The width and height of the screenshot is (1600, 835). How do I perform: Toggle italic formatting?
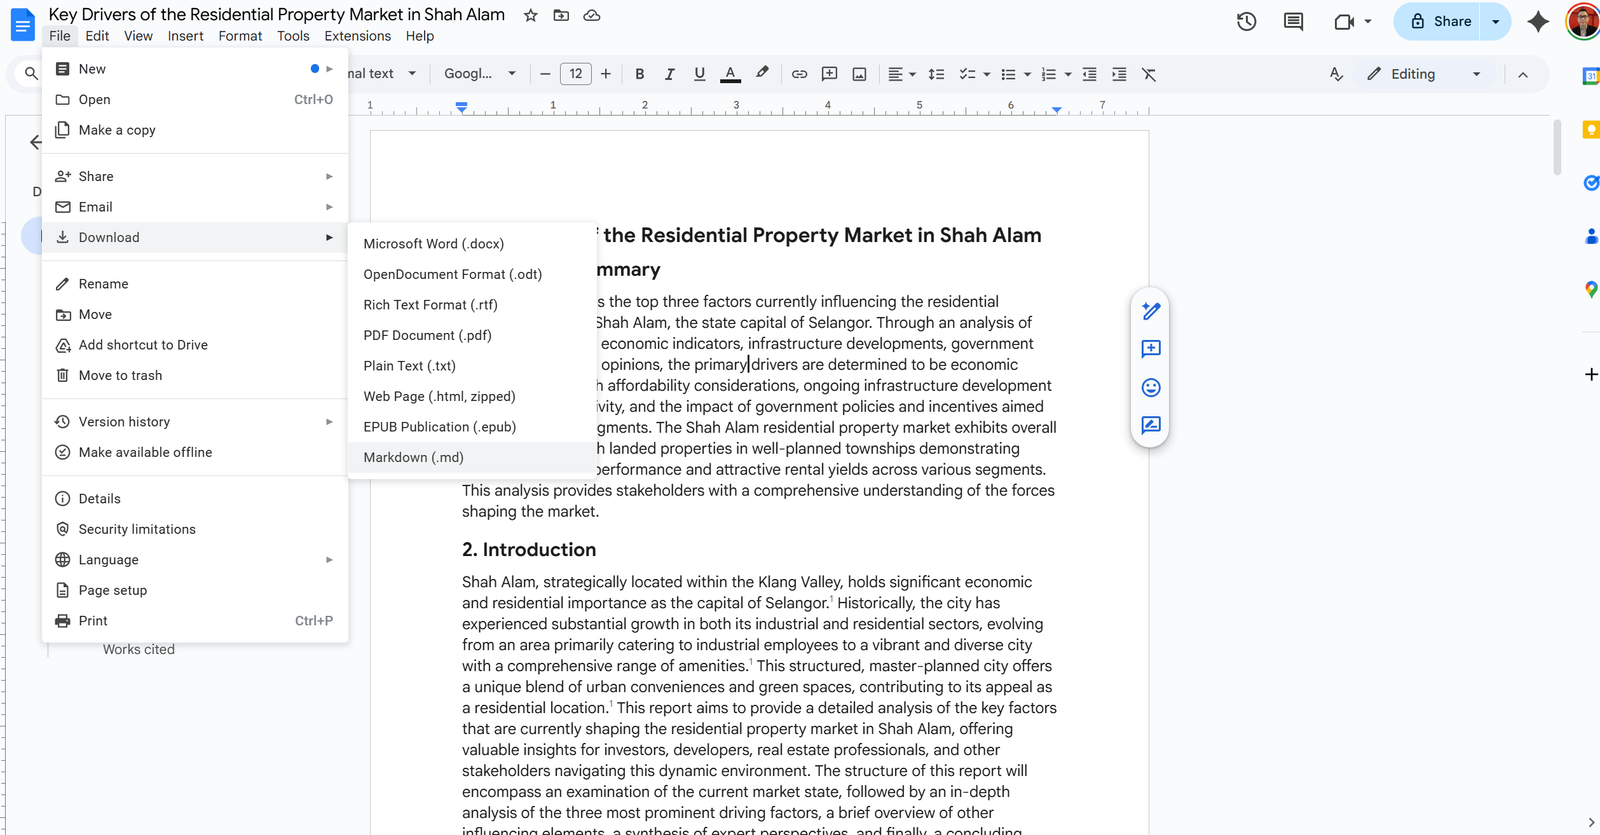pyautogui.click(x=670, y=74)
